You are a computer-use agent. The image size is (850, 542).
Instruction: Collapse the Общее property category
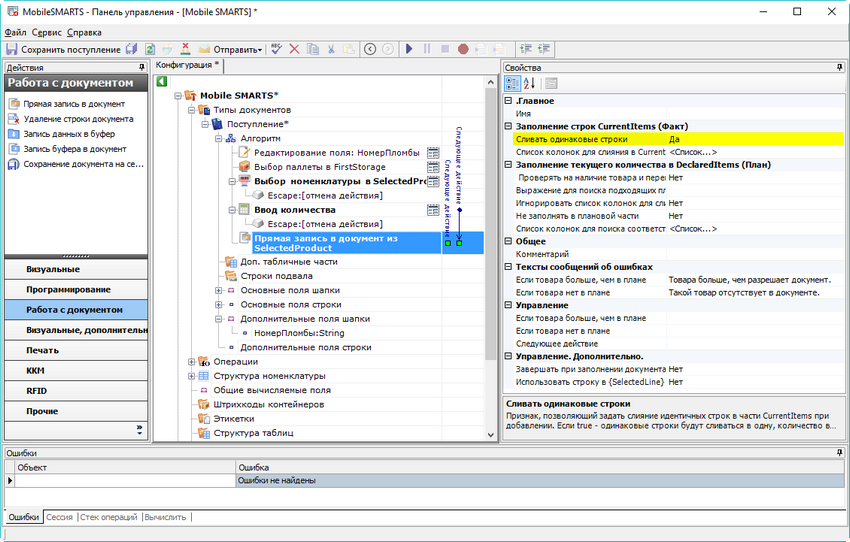(508, 241)
